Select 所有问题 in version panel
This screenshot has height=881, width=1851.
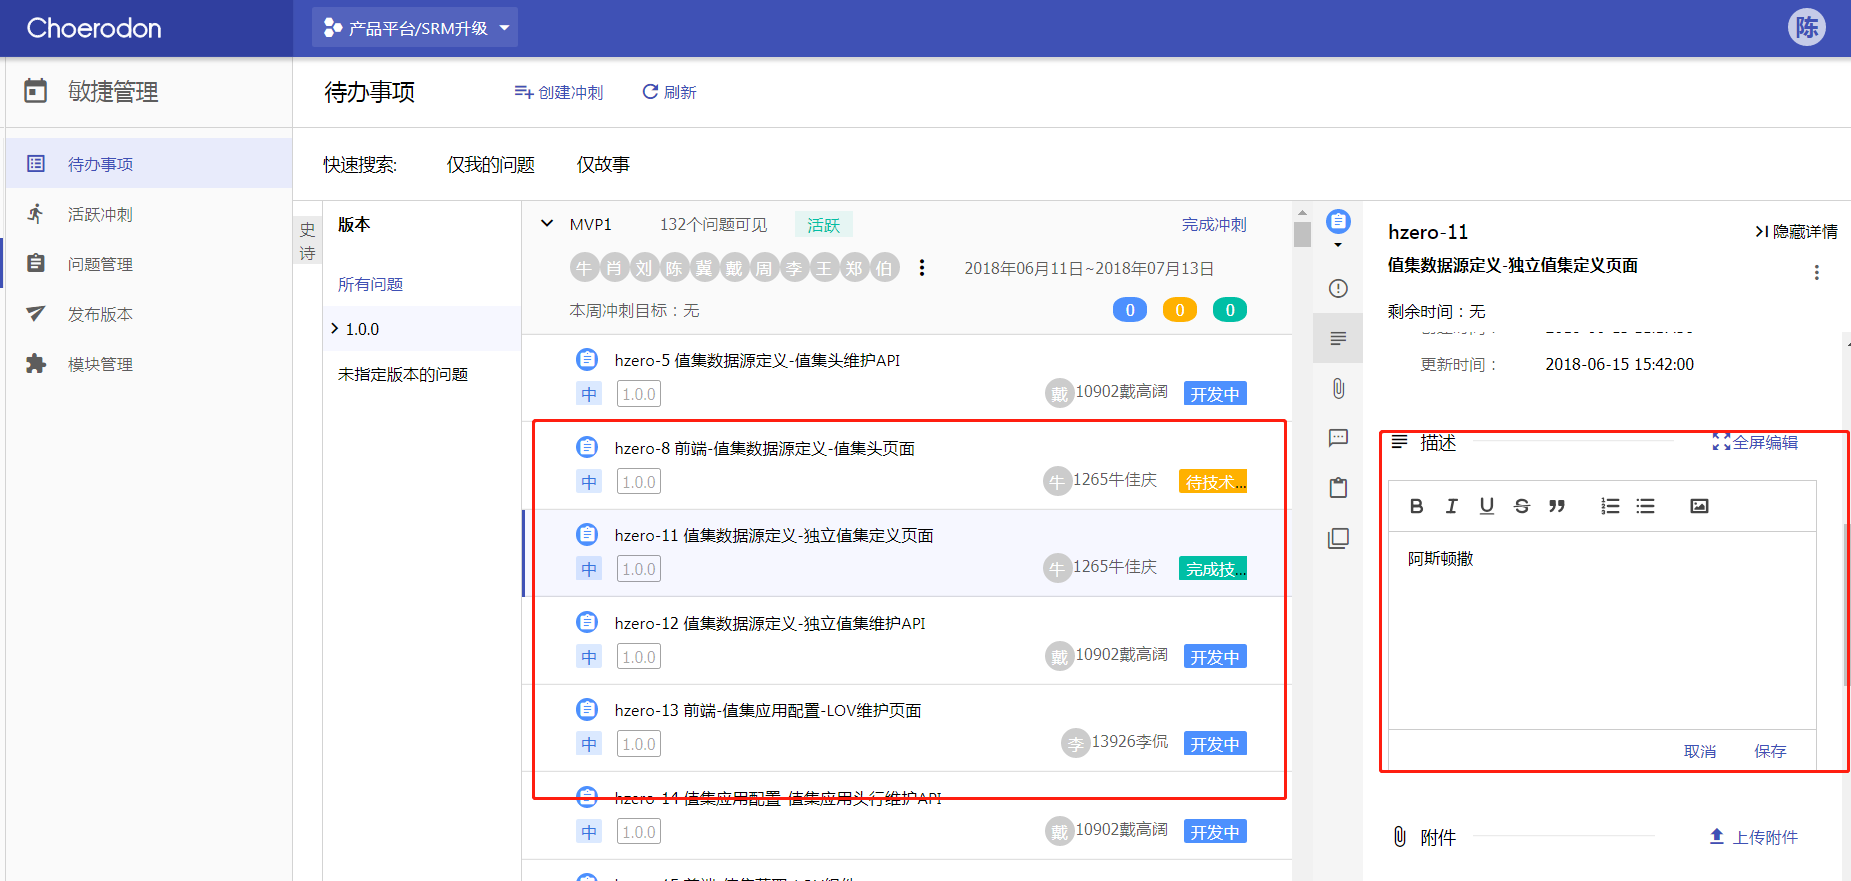(370, 284)
